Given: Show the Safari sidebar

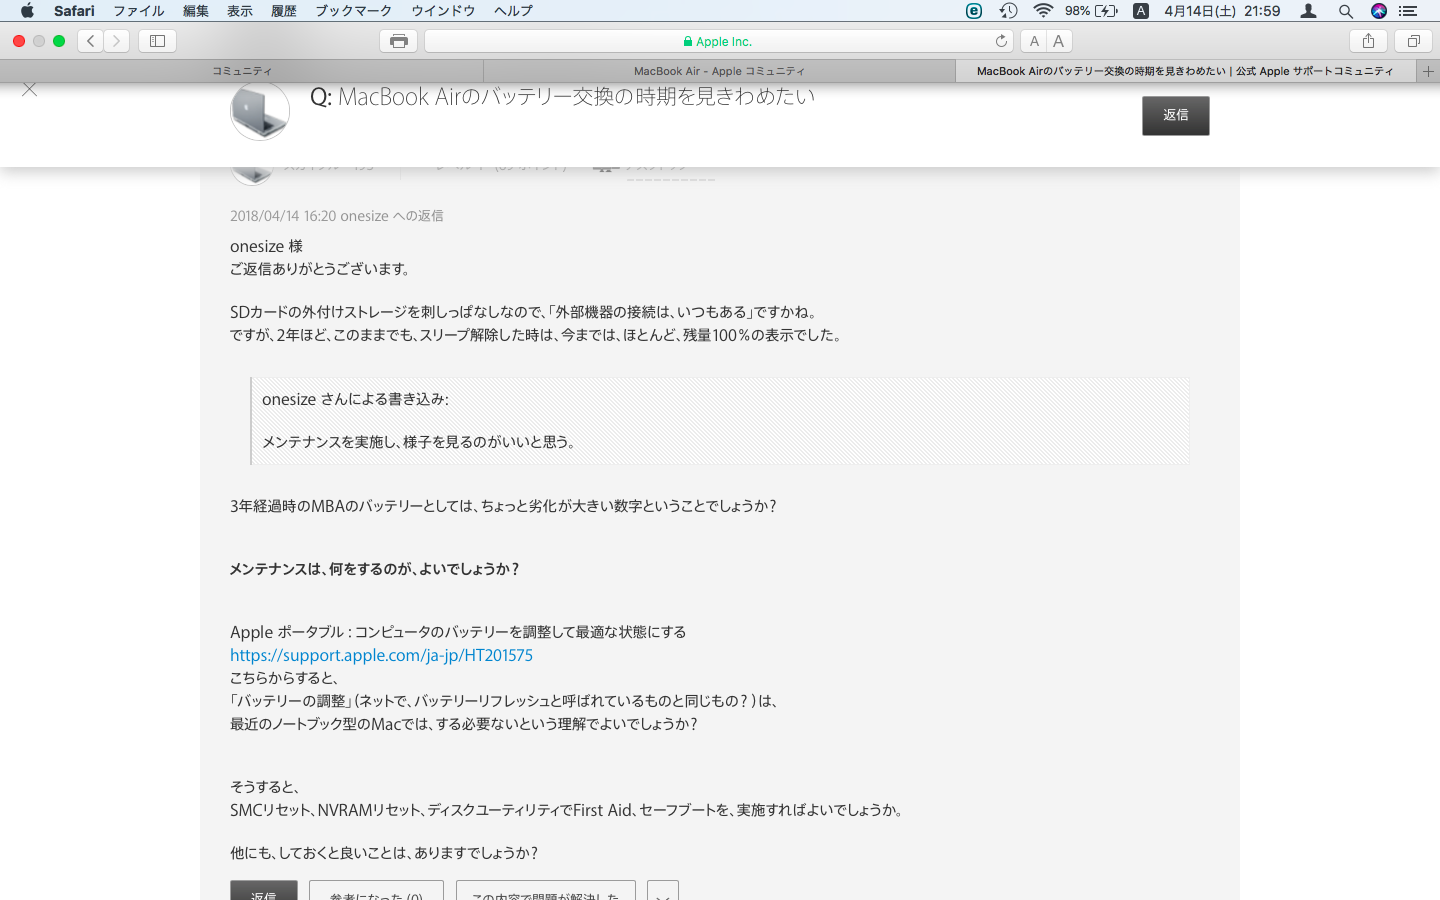Looking at the screenshot, I should [157, 41].
